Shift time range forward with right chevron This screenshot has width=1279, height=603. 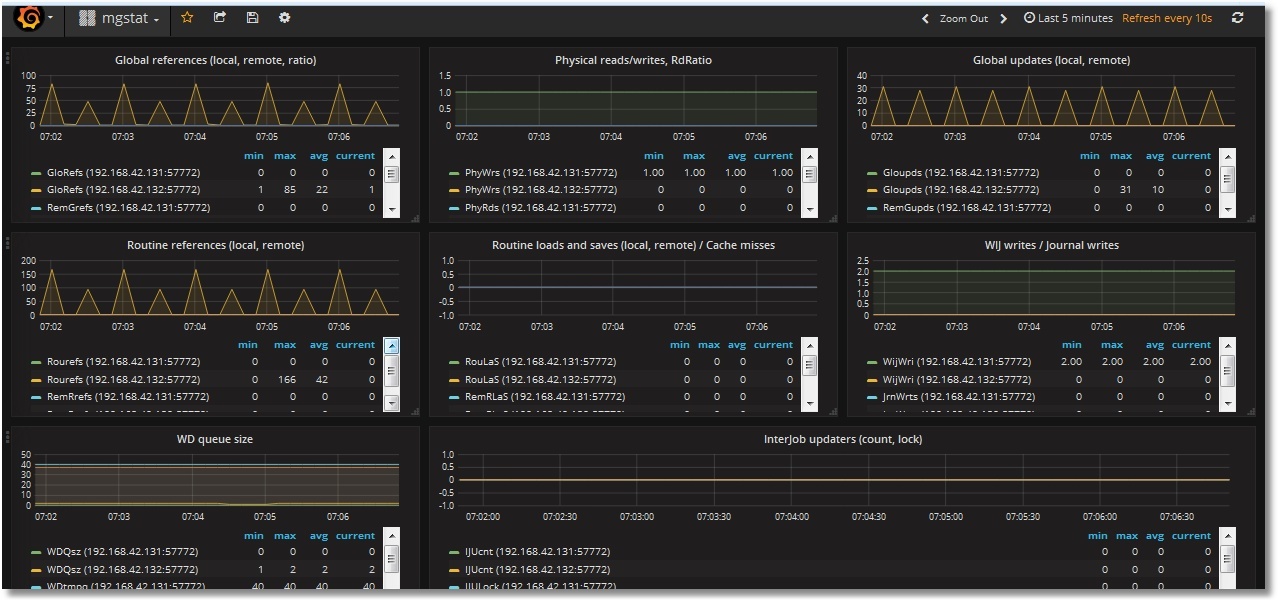pyautogui.click(x=1001, y=17)
